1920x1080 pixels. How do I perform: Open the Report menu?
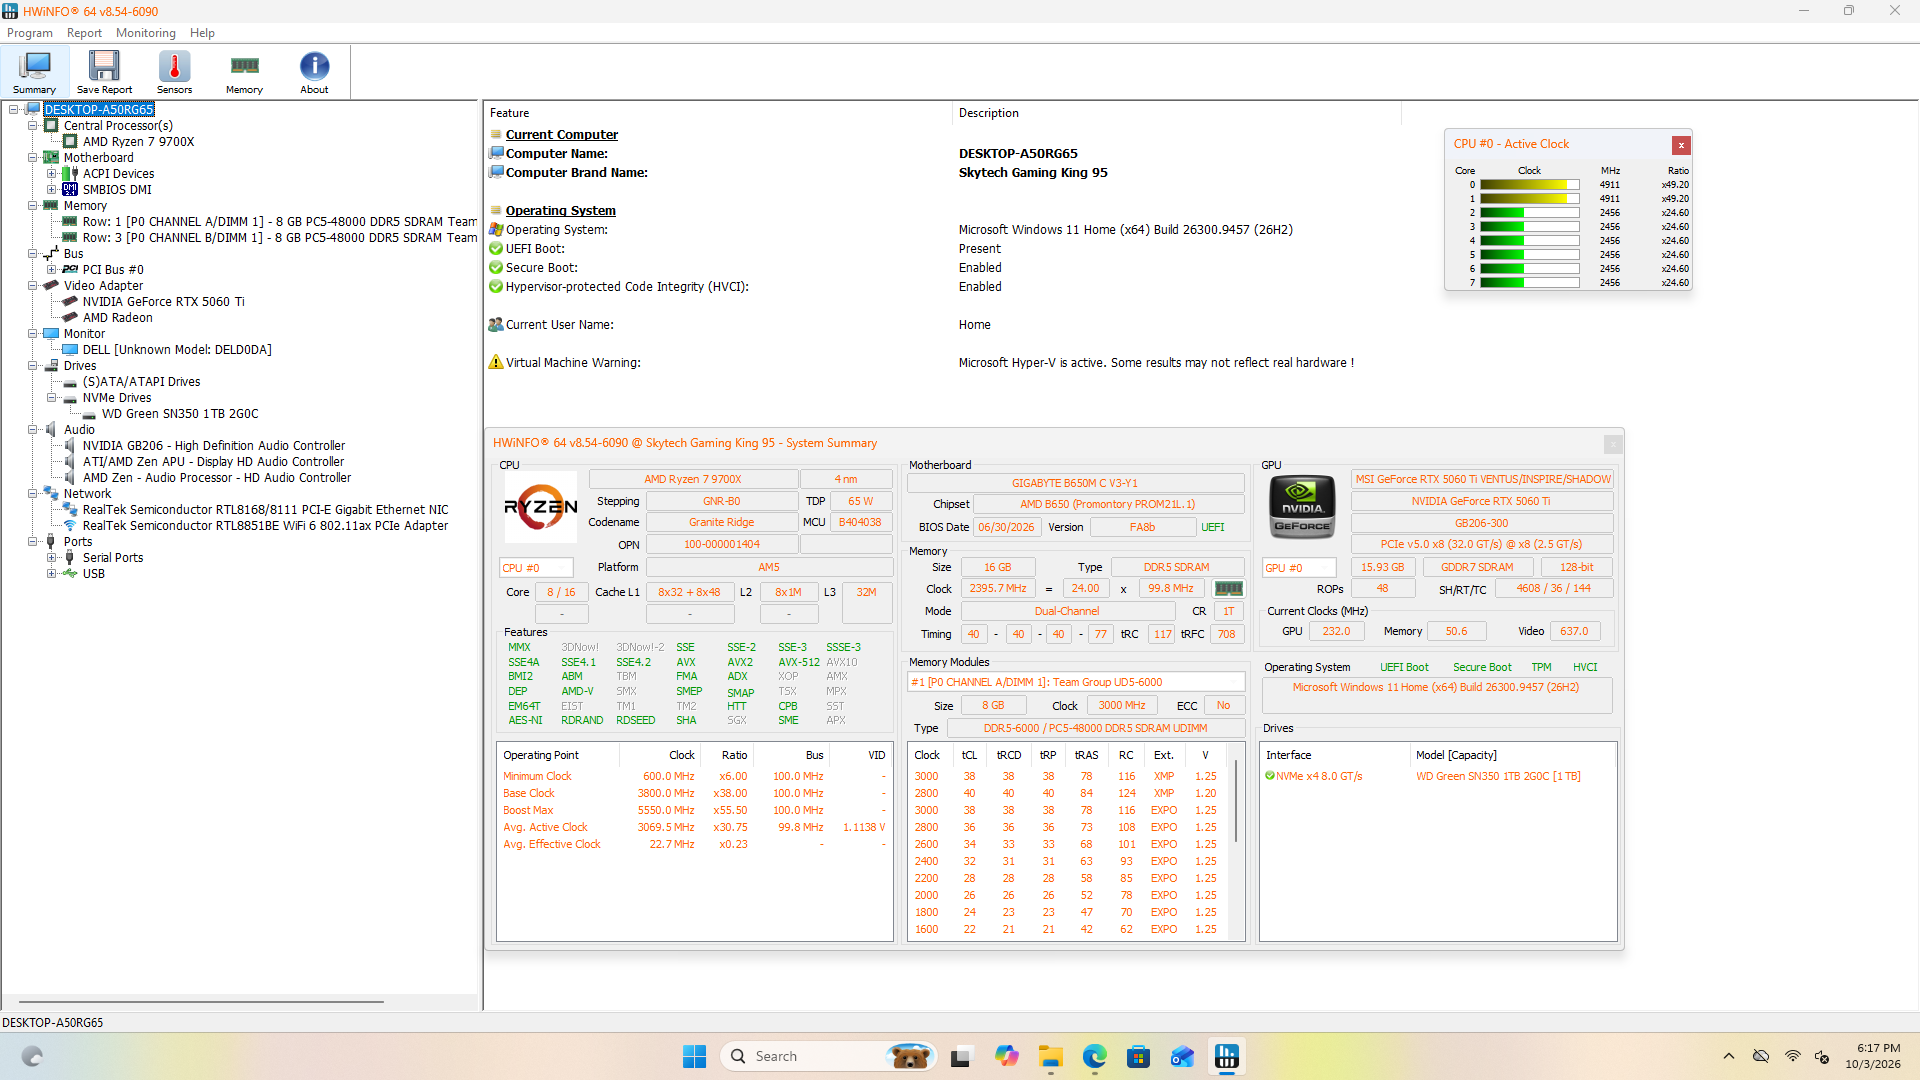click(x=84, y=33)
